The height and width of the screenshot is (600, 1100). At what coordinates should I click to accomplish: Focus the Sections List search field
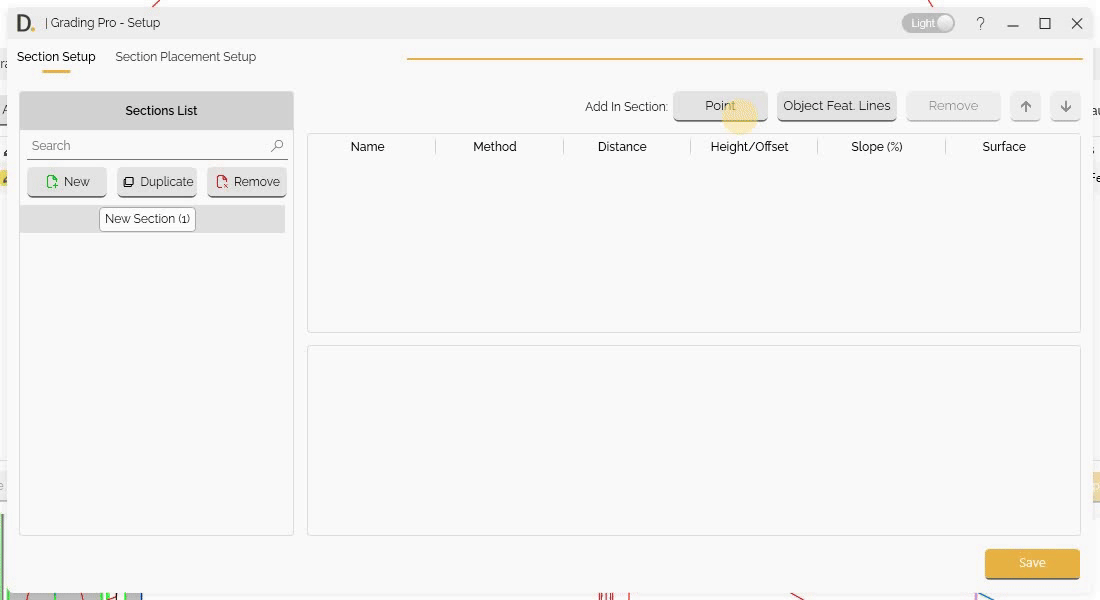(148, 146)
